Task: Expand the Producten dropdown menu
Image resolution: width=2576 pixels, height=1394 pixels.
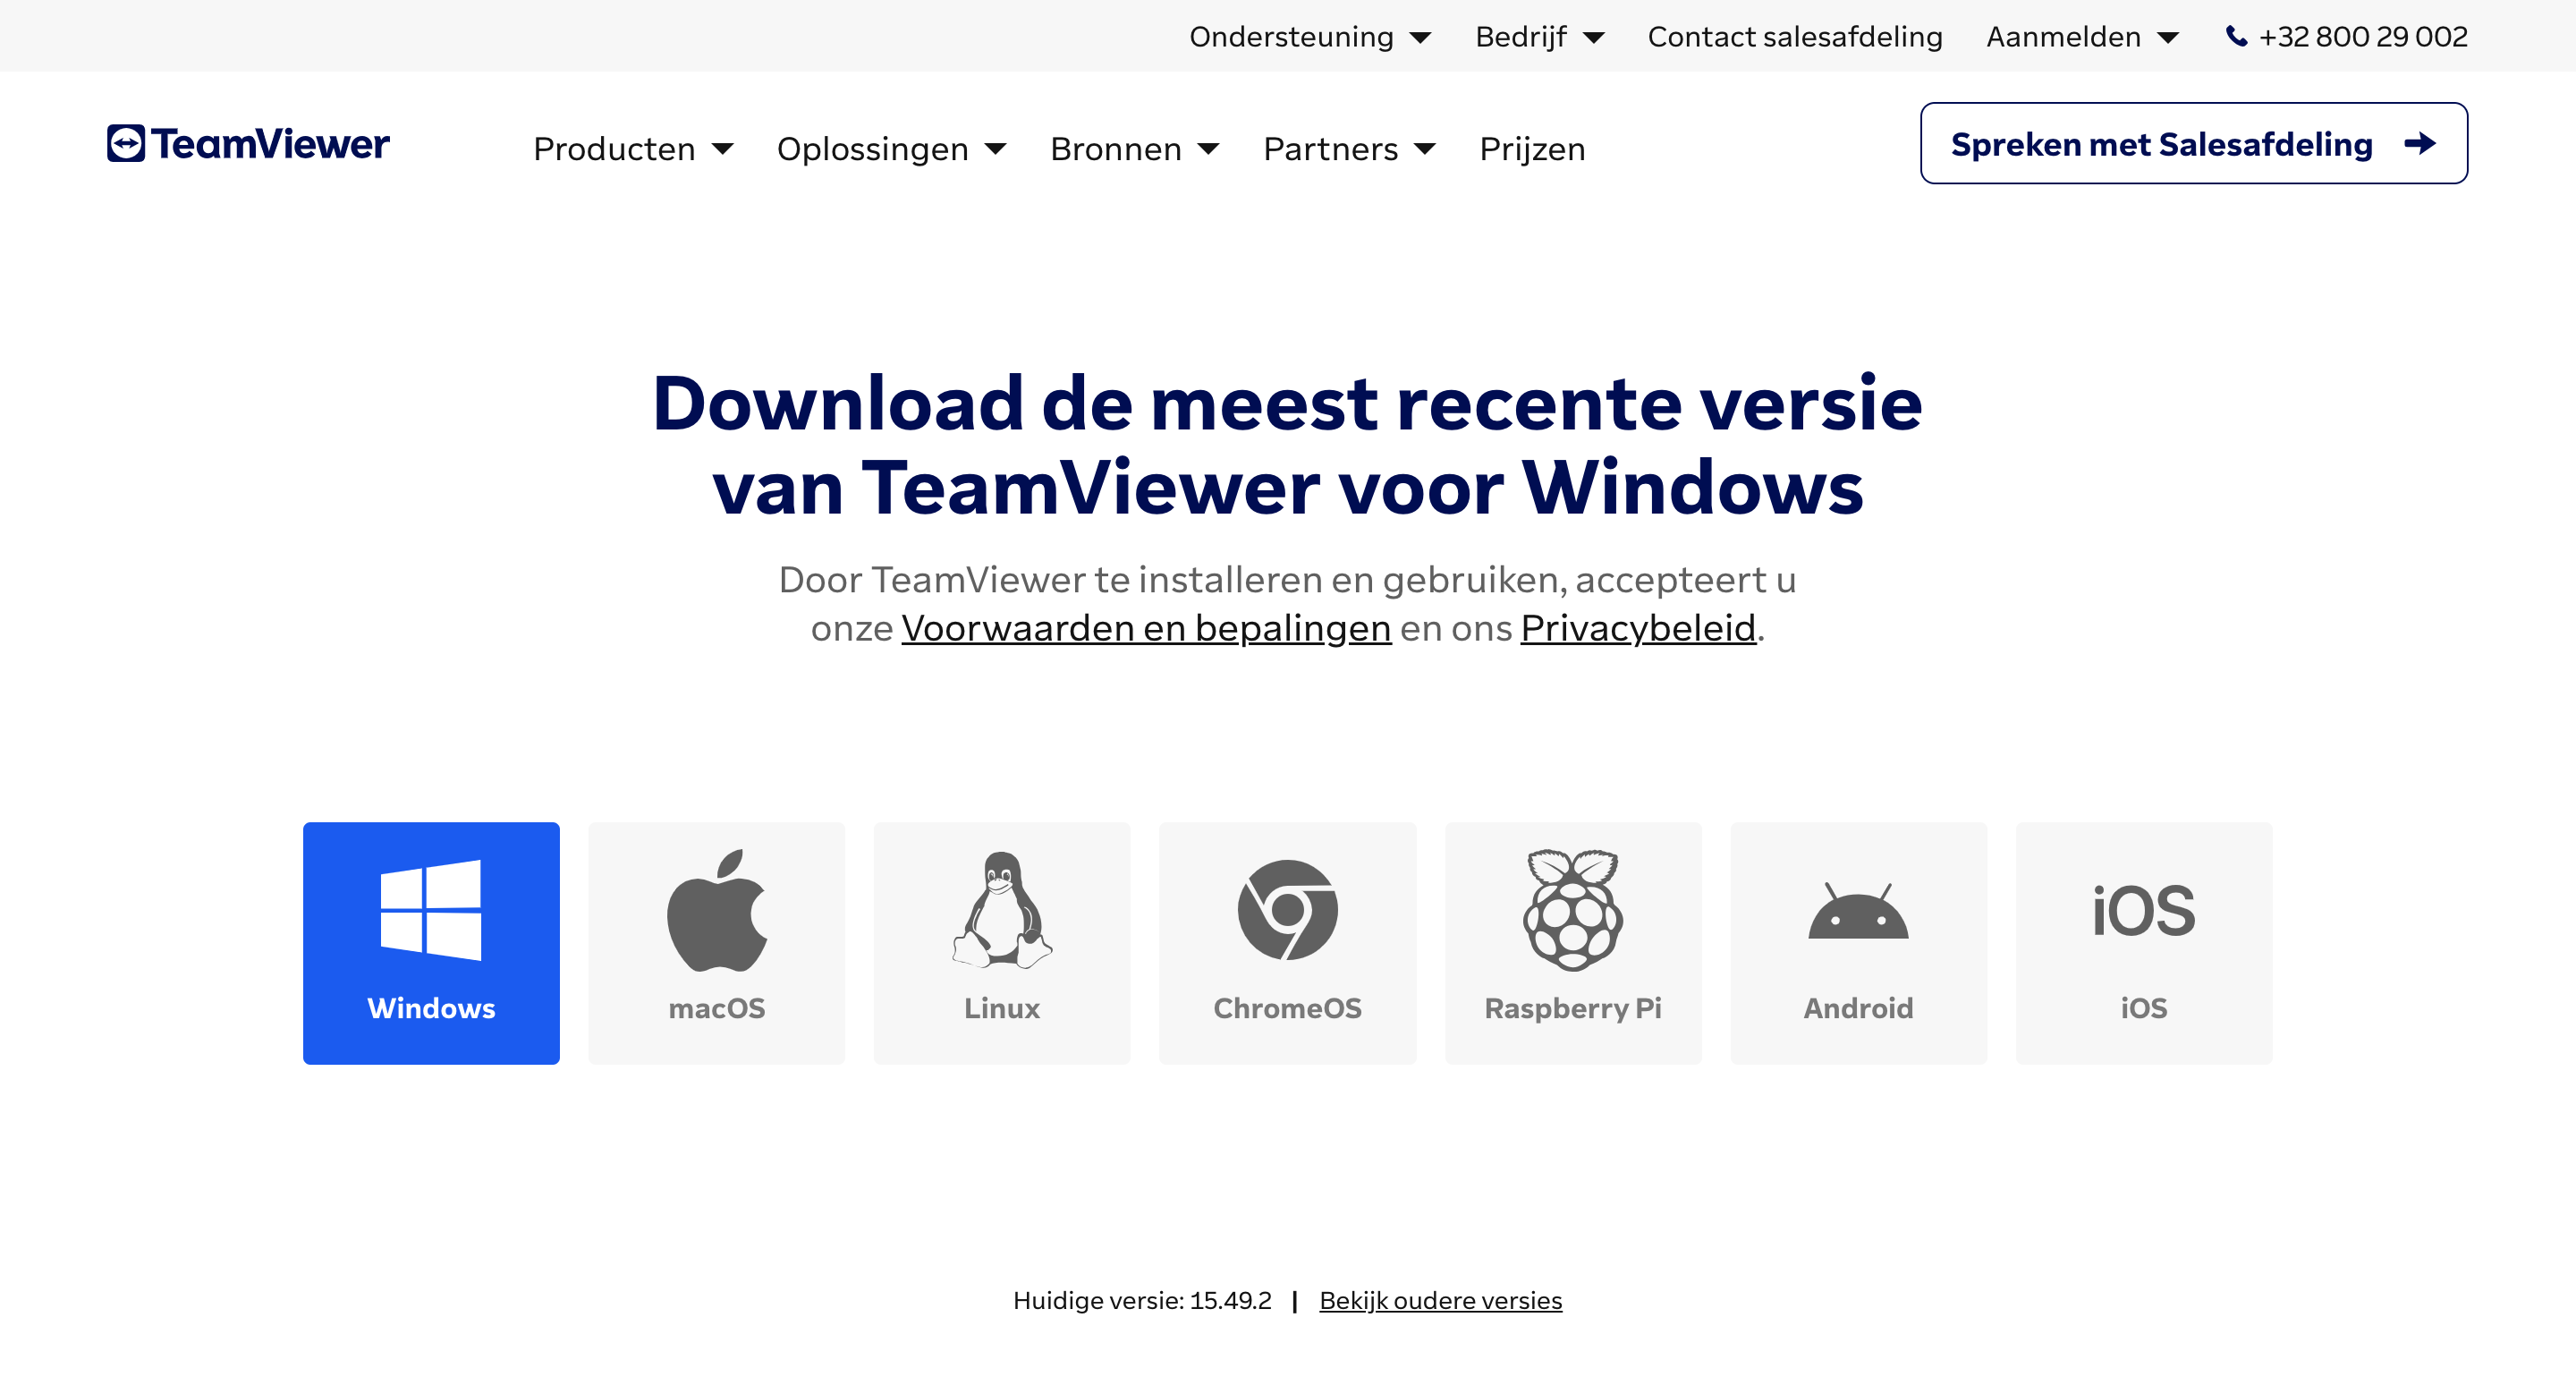Action: pos(635,148)
